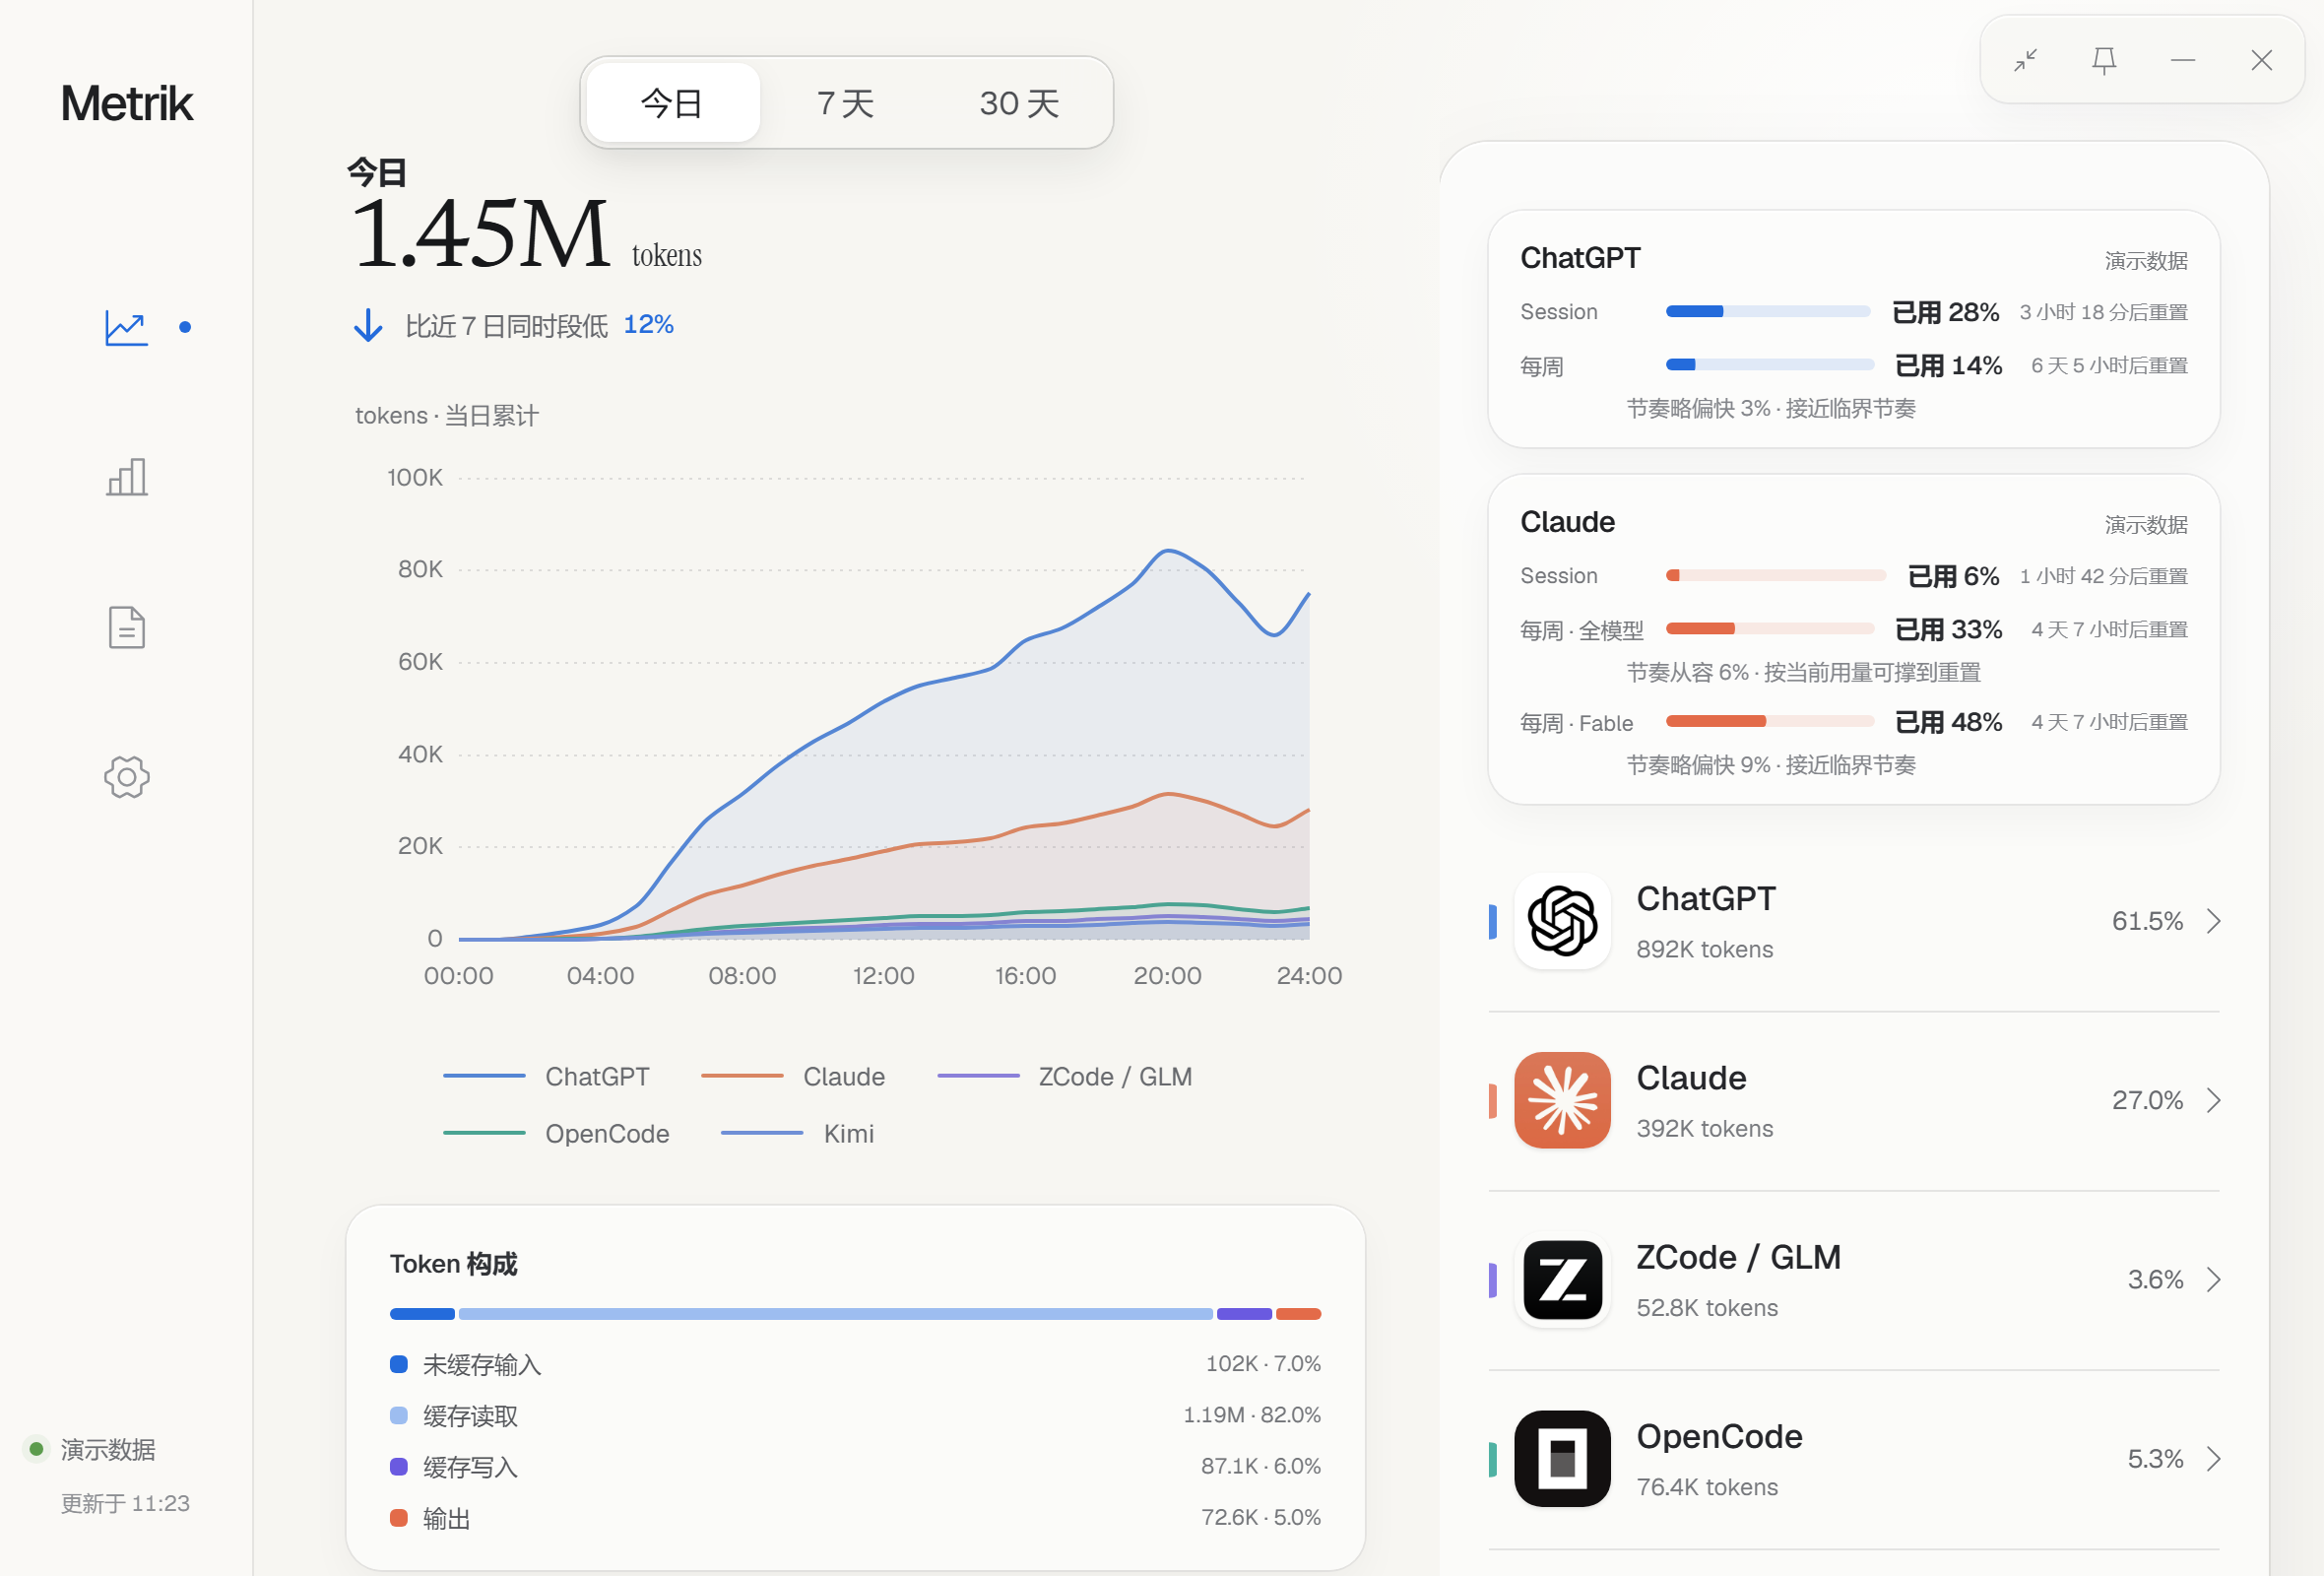
Task: Open the Claude 392K tokens provider row
Action: click(x=1854, y=1100)
